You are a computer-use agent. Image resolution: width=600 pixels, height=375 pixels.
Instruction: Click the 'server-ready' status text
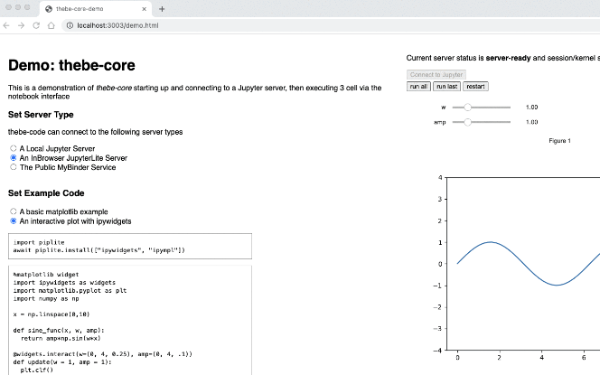[x=508, y=58]
